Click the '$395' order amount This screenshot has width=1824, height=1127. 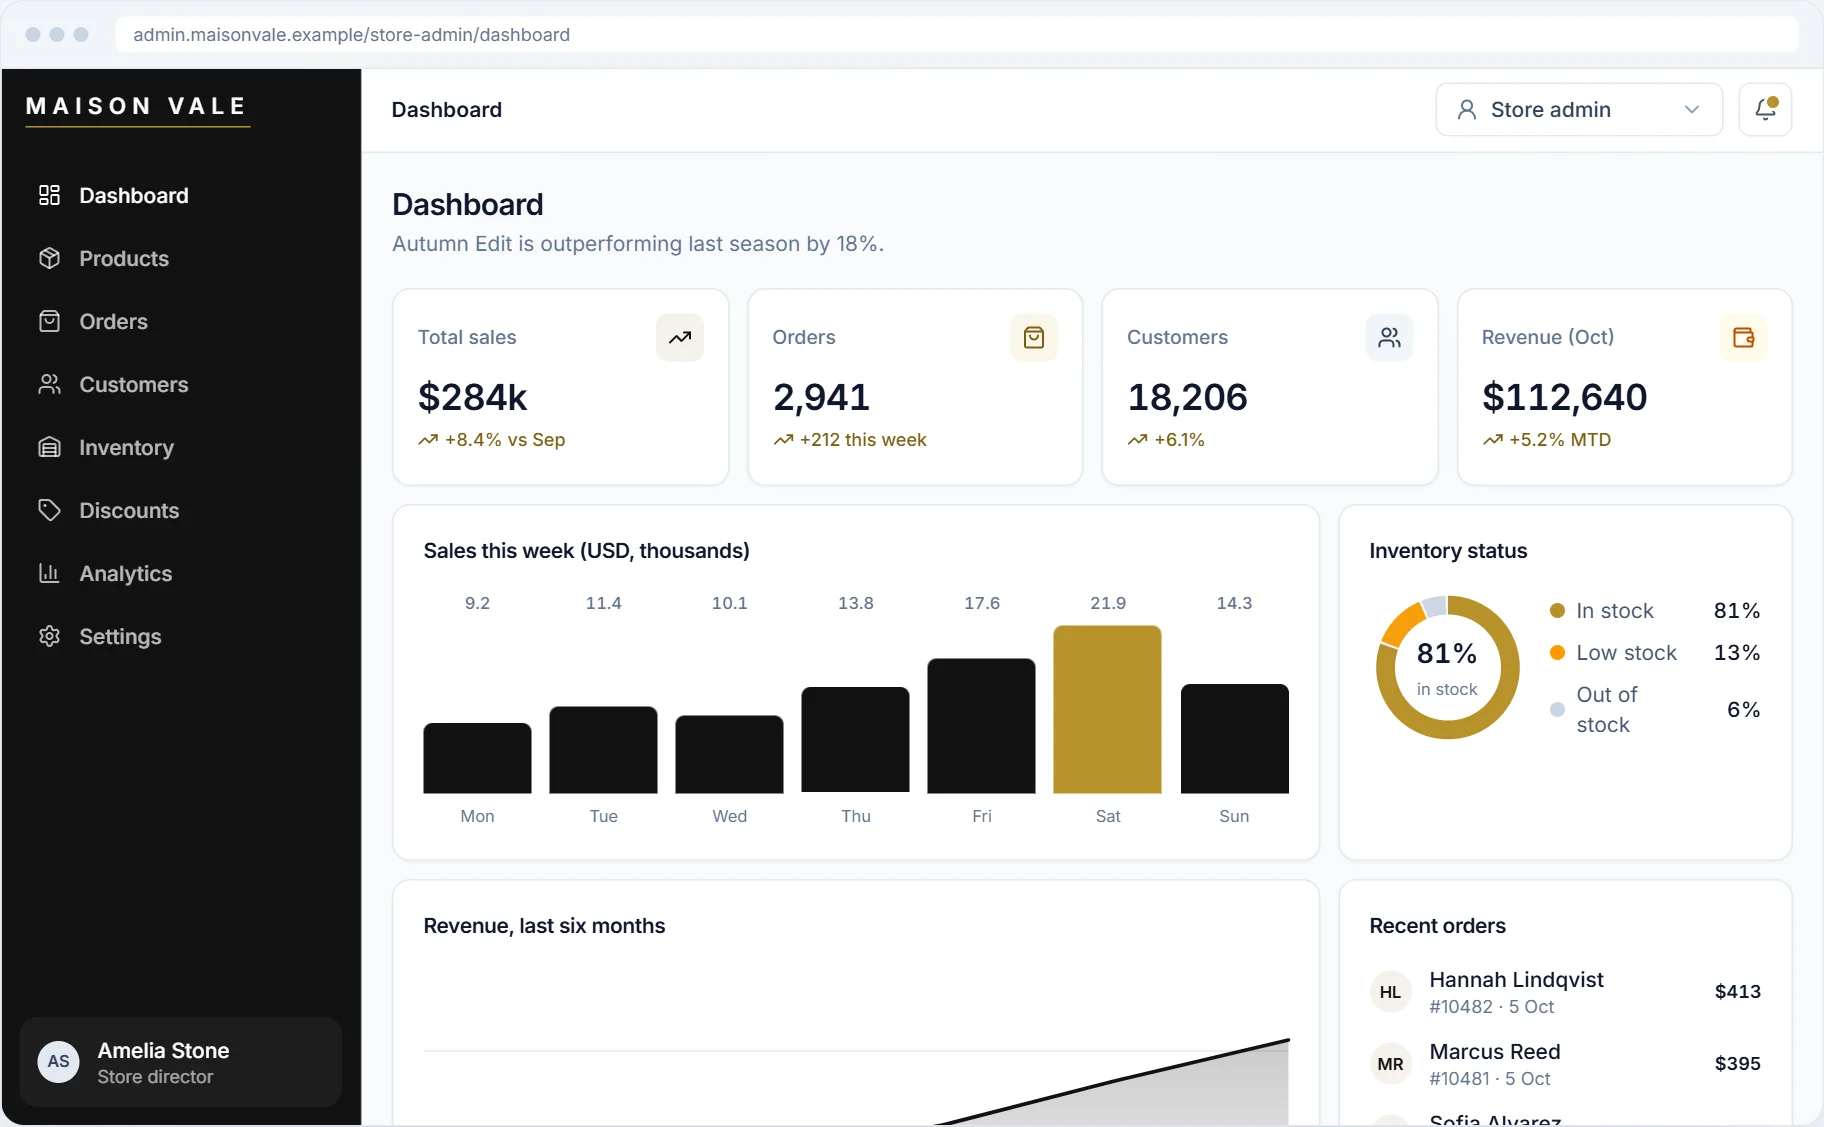(x=1738, y=1063)
